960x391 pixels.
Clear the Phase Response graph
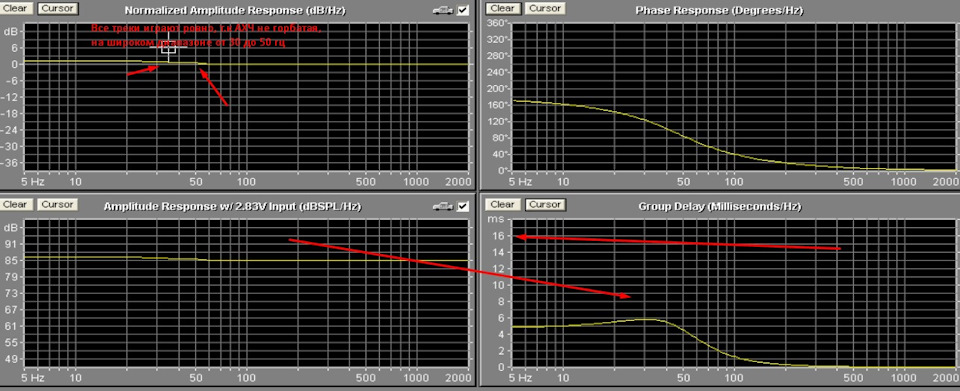[502, 9]
